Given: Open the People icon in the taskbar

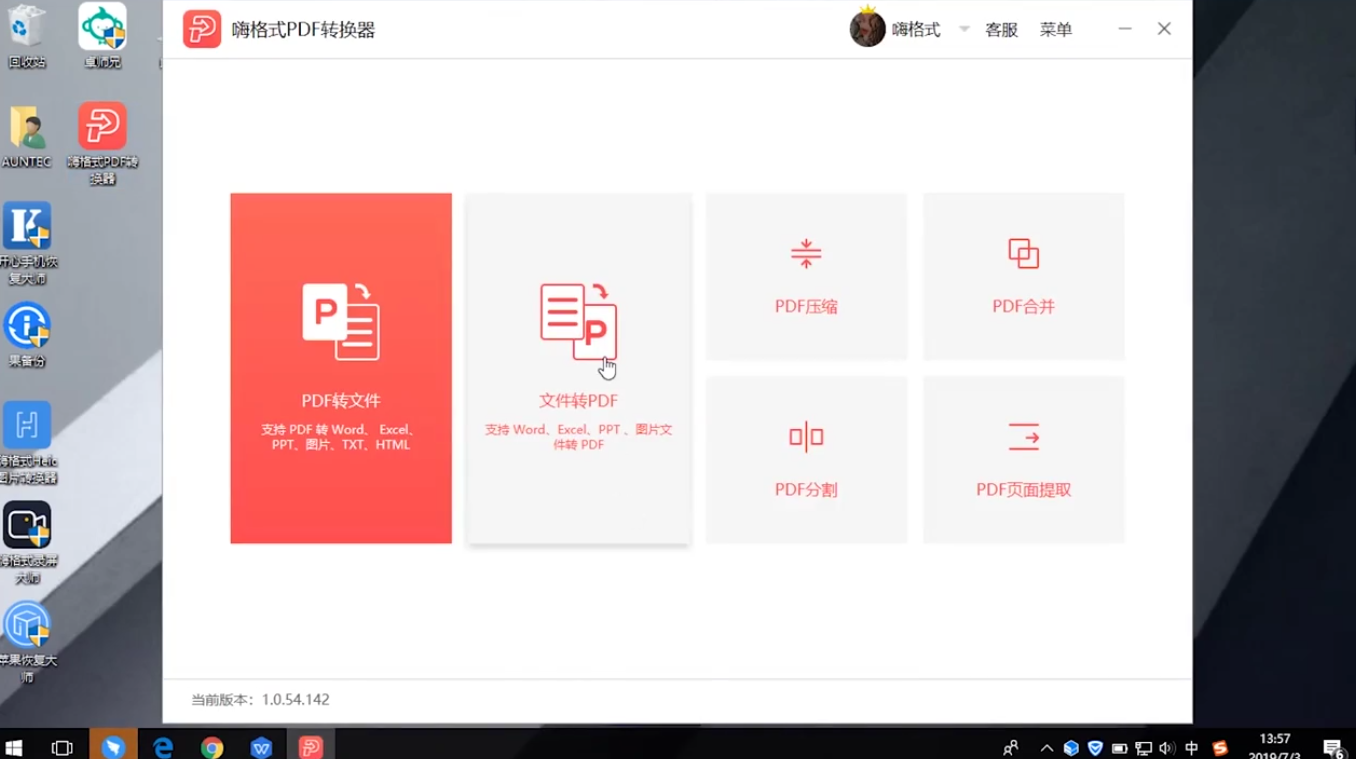Looking at the screenshot, I should tap(1011, 747).
